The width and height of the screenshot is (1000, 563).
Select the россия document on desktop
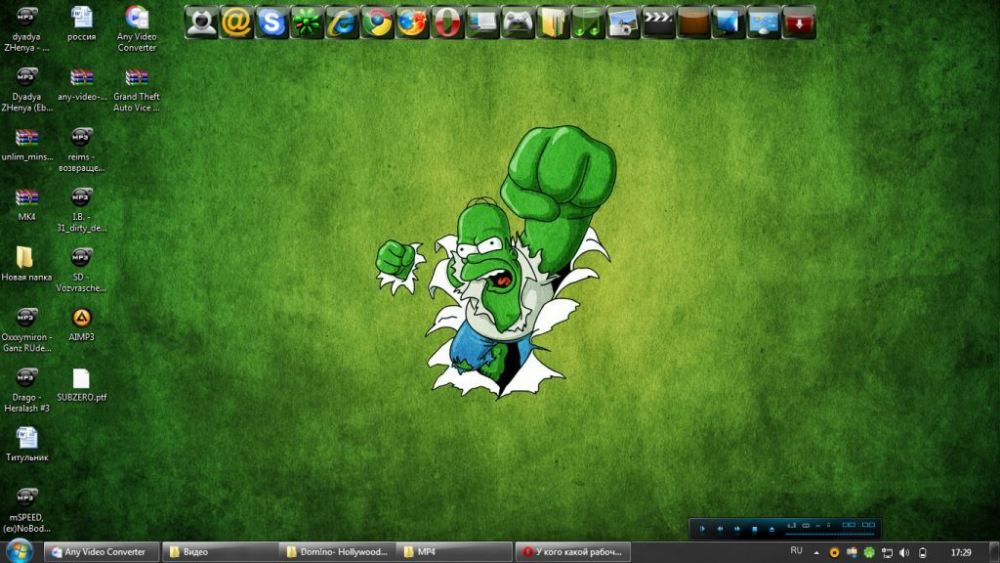pos(82,24)
